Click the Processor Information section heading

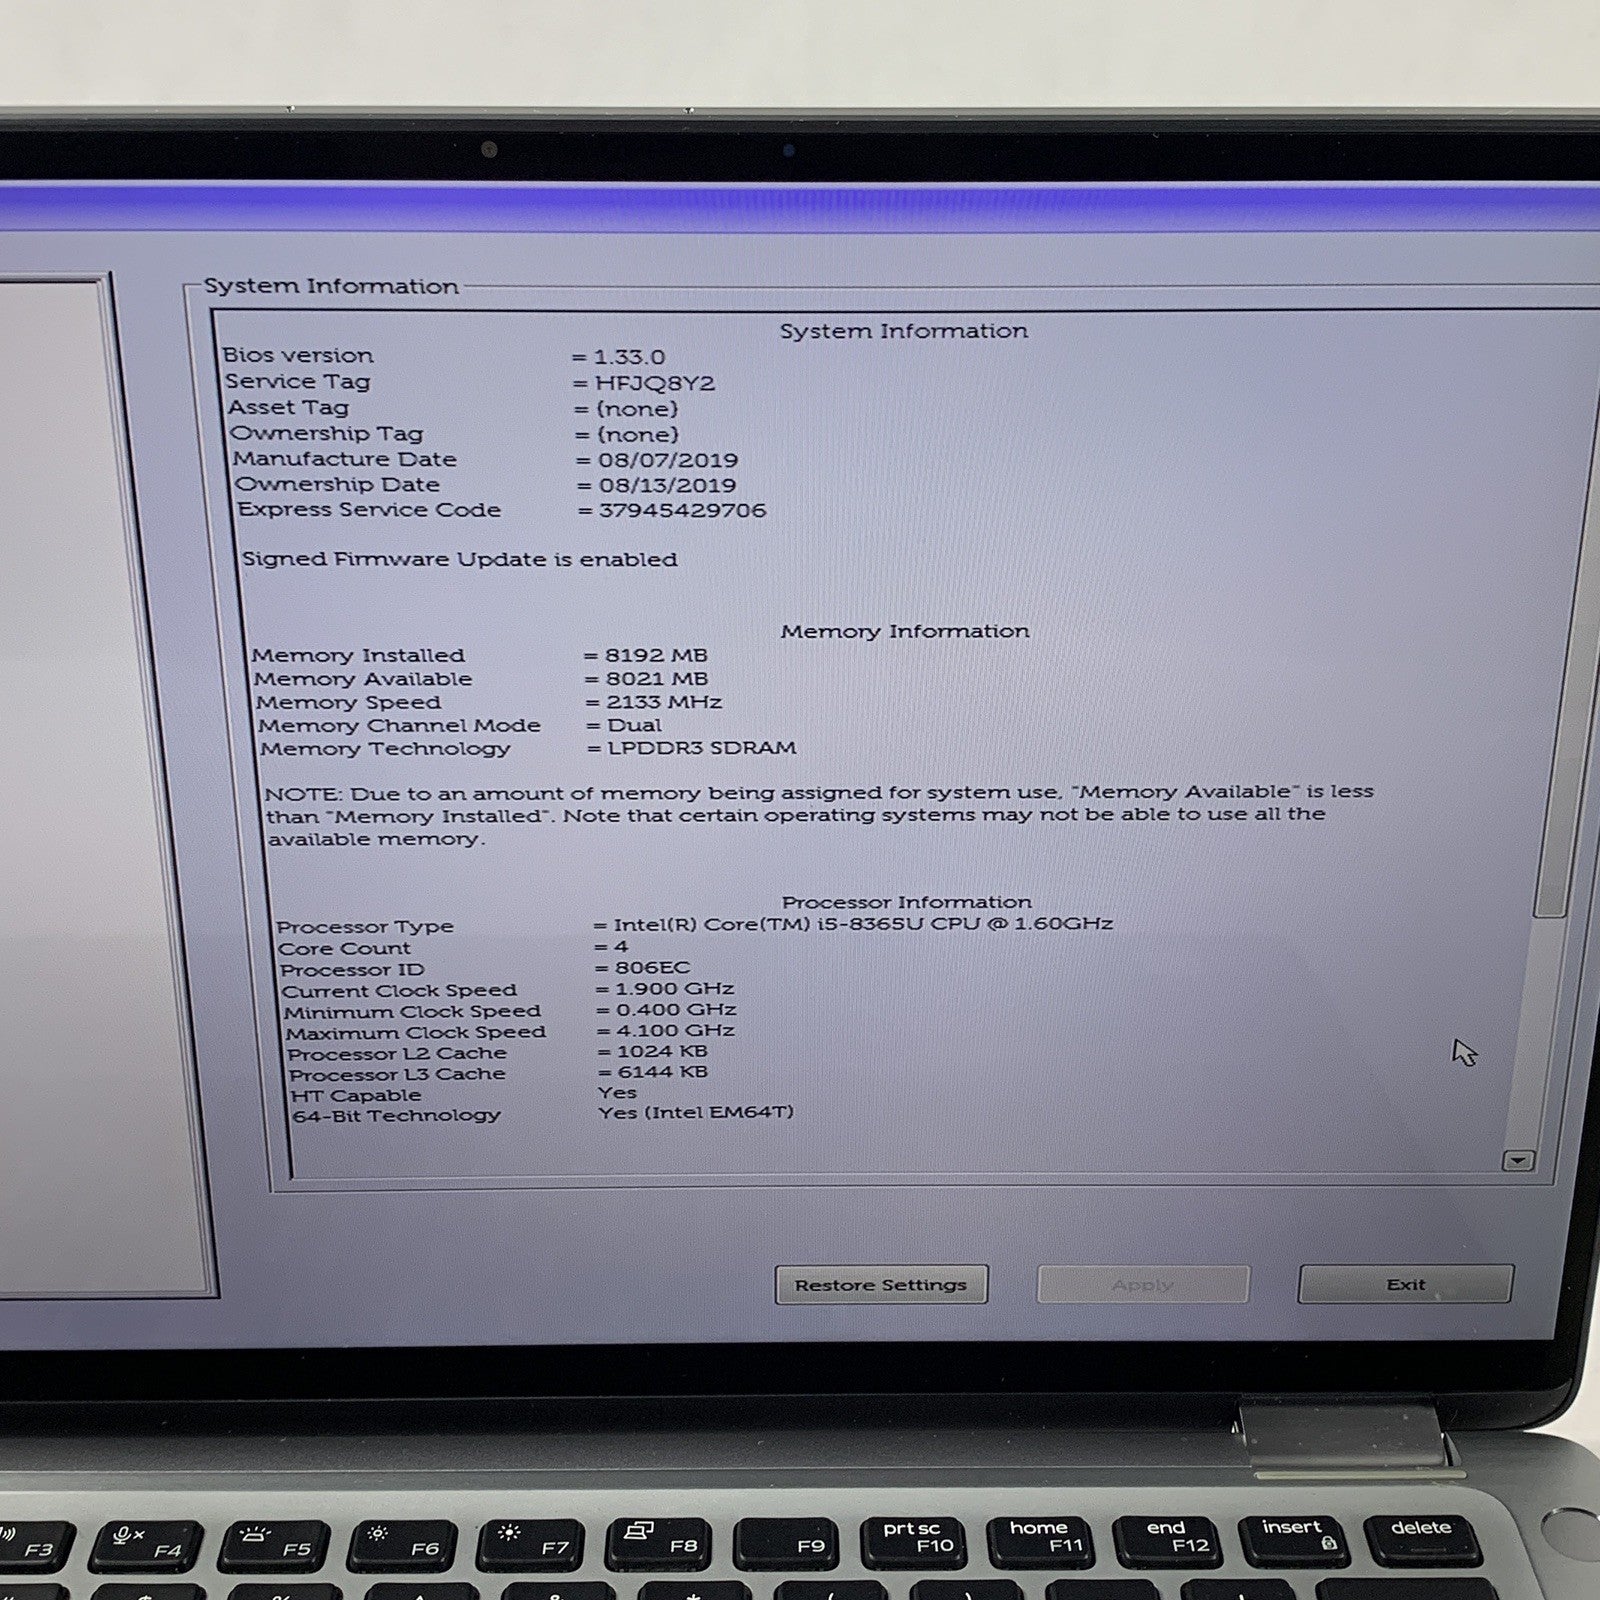(x=906, y=902)
